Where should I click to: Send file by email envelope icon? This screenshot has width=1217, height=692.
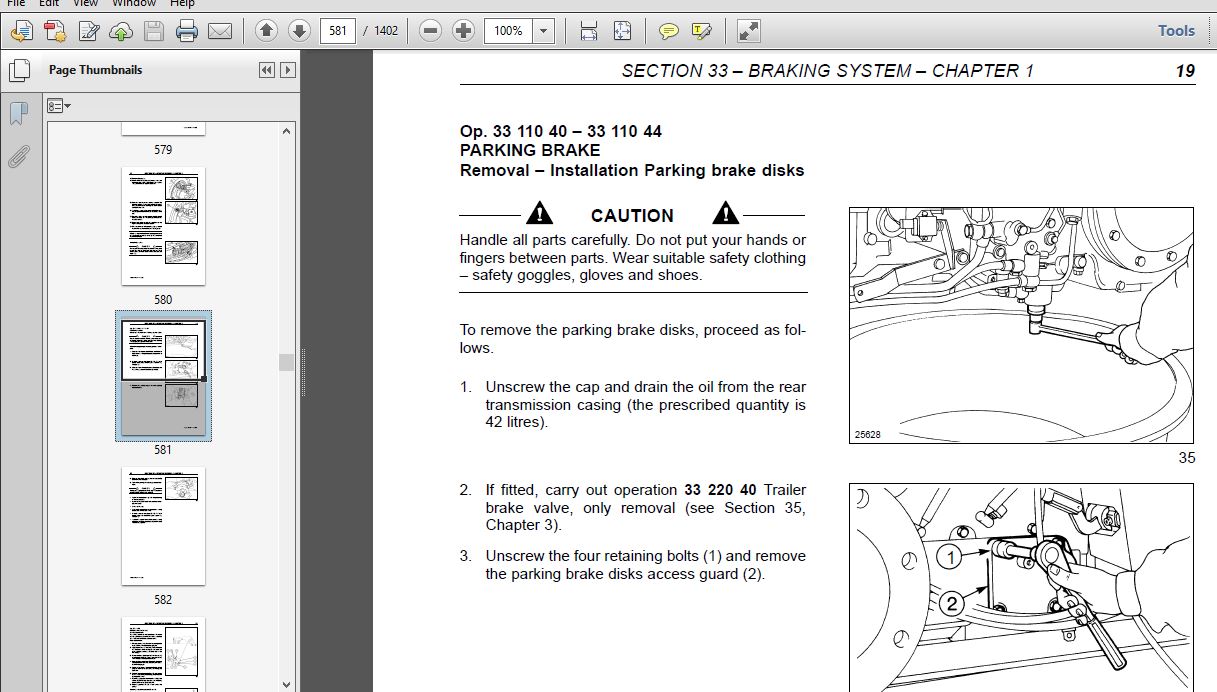220,31
